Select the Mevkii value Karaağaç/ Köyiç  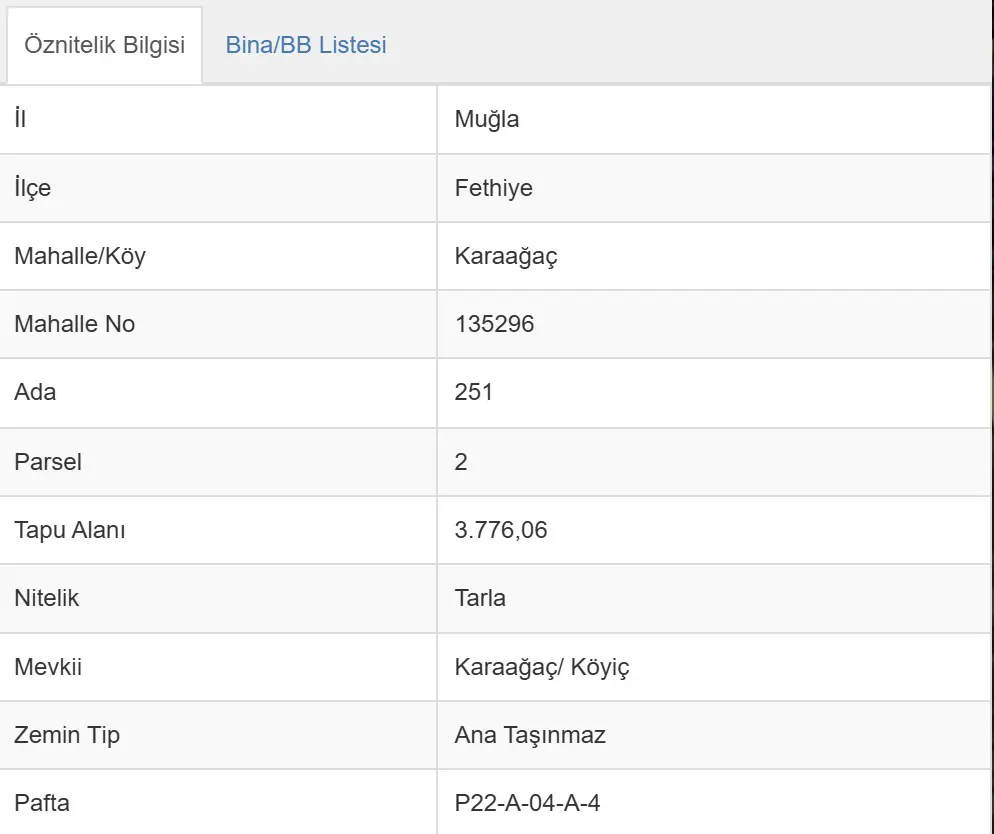[542, 667]
